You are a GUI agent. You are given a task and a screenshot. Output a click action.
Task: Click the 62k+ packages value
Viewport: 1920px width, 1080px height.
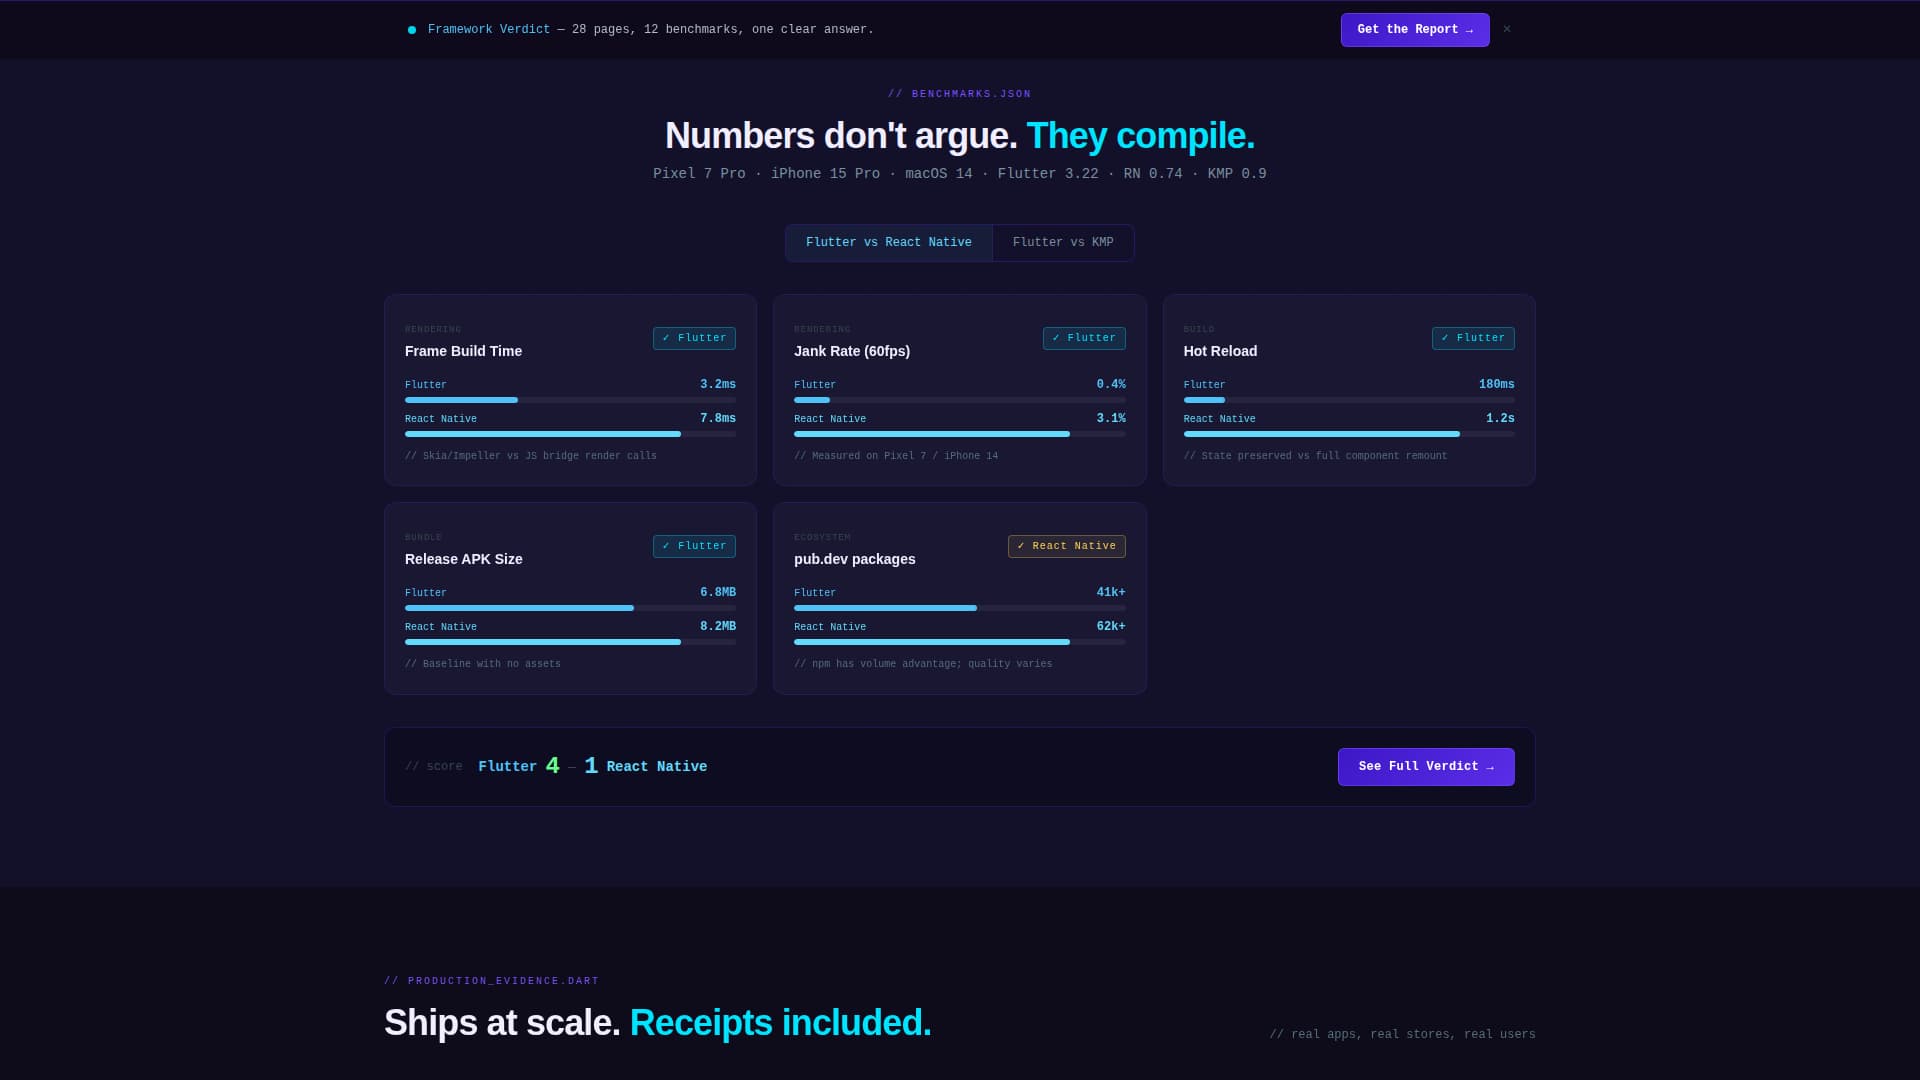[x=1111, y=627]
